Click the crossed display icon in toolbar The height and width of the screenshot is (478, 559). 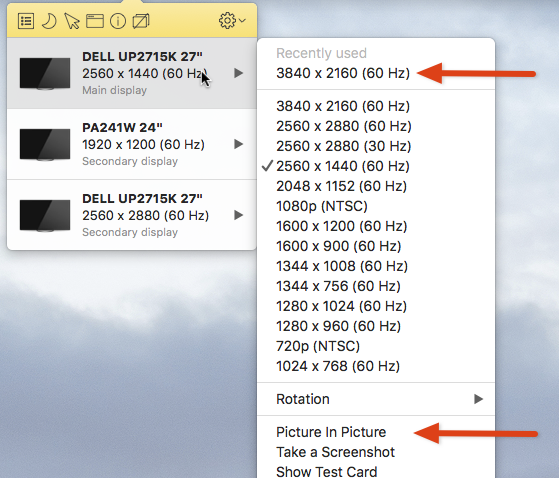141,21
